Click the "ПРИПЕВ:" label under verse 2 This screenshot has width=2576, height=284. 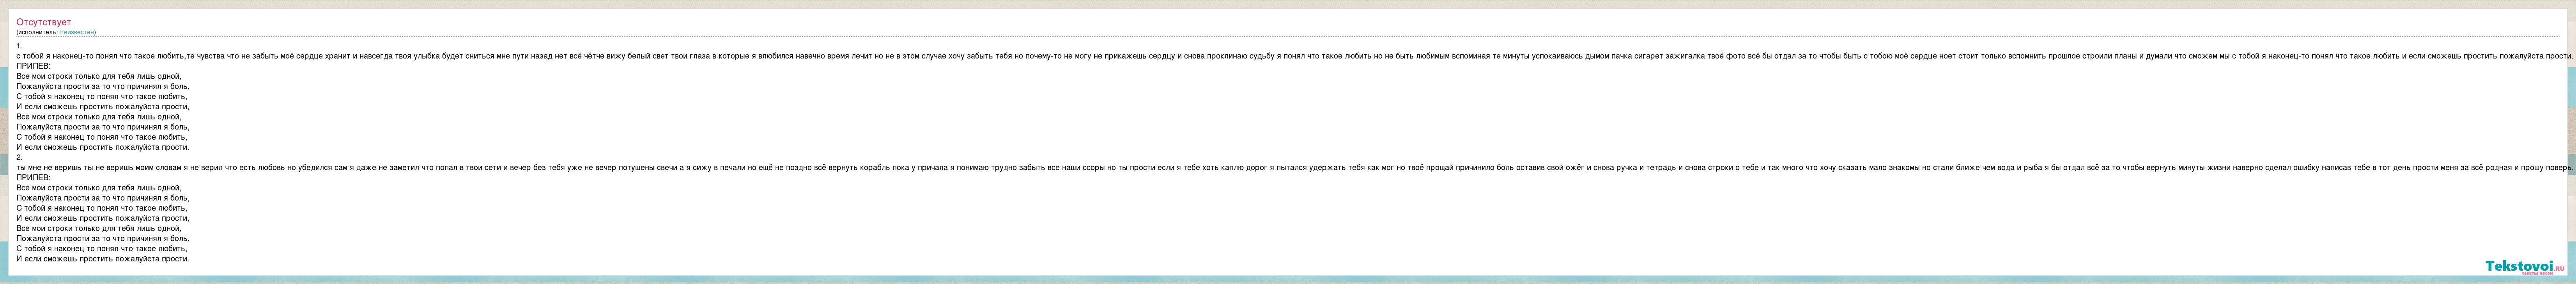(x=33, y=177)
